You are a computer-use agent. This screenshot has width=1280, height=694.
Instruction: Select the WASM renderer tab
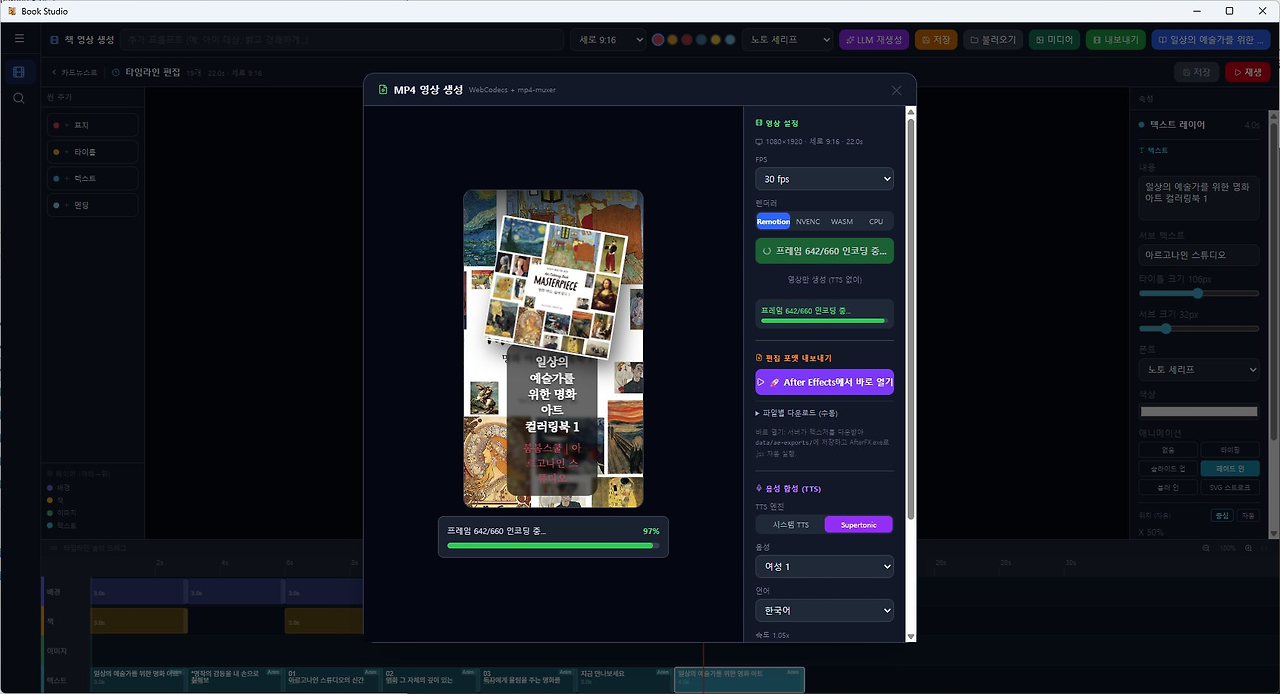point(842,221)
